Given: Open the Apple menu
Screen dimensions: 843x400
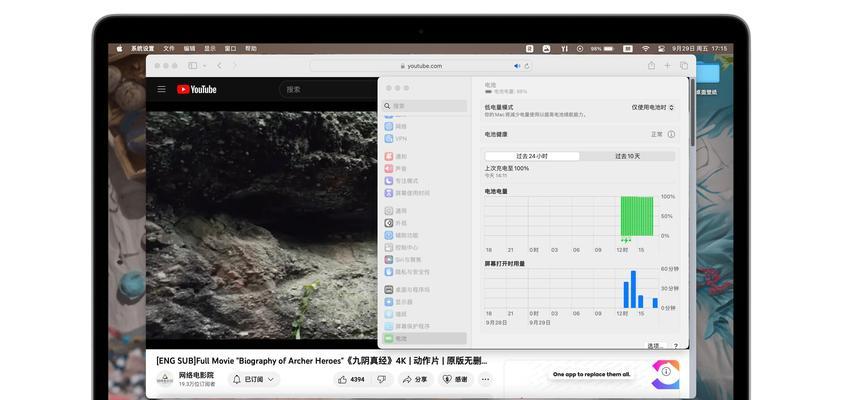Looking at the screenshot, I should pos(119,48).
